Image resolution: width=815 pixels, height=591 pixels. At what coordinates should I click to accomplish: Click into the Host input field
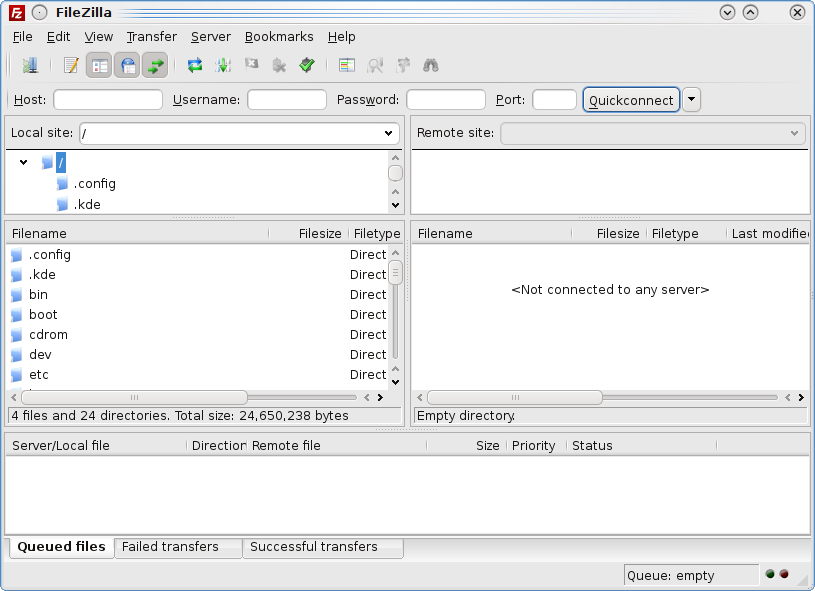click(108, 100)
